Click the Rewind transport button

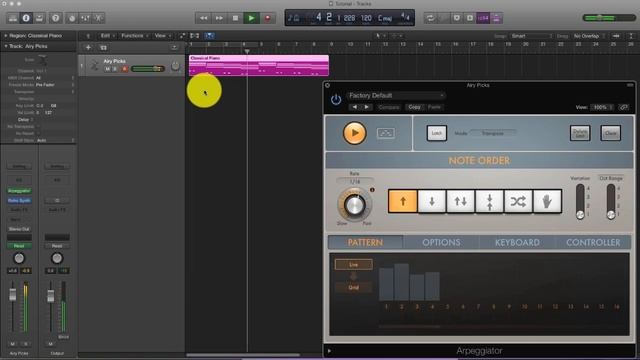203,18
